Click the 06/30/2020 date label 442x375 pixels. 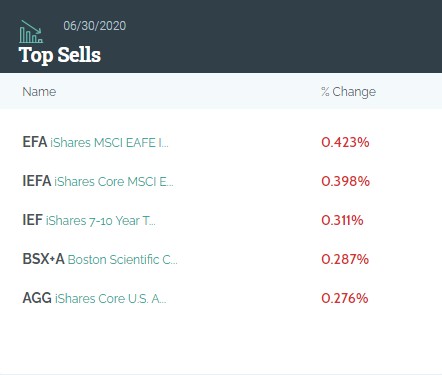coord(95,26)
